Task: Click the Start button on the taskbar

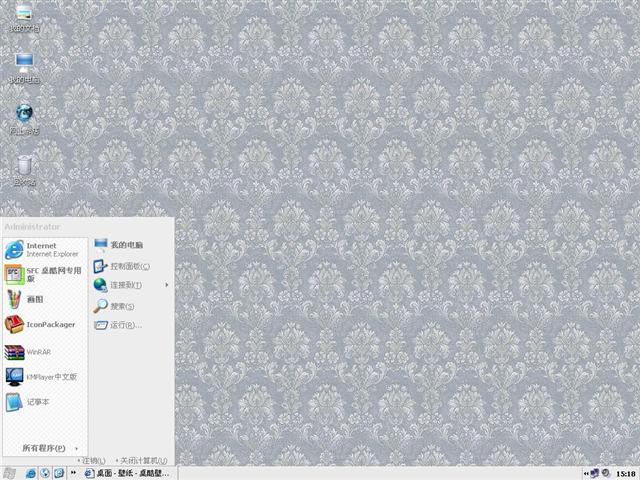Action: click(9, 473)
